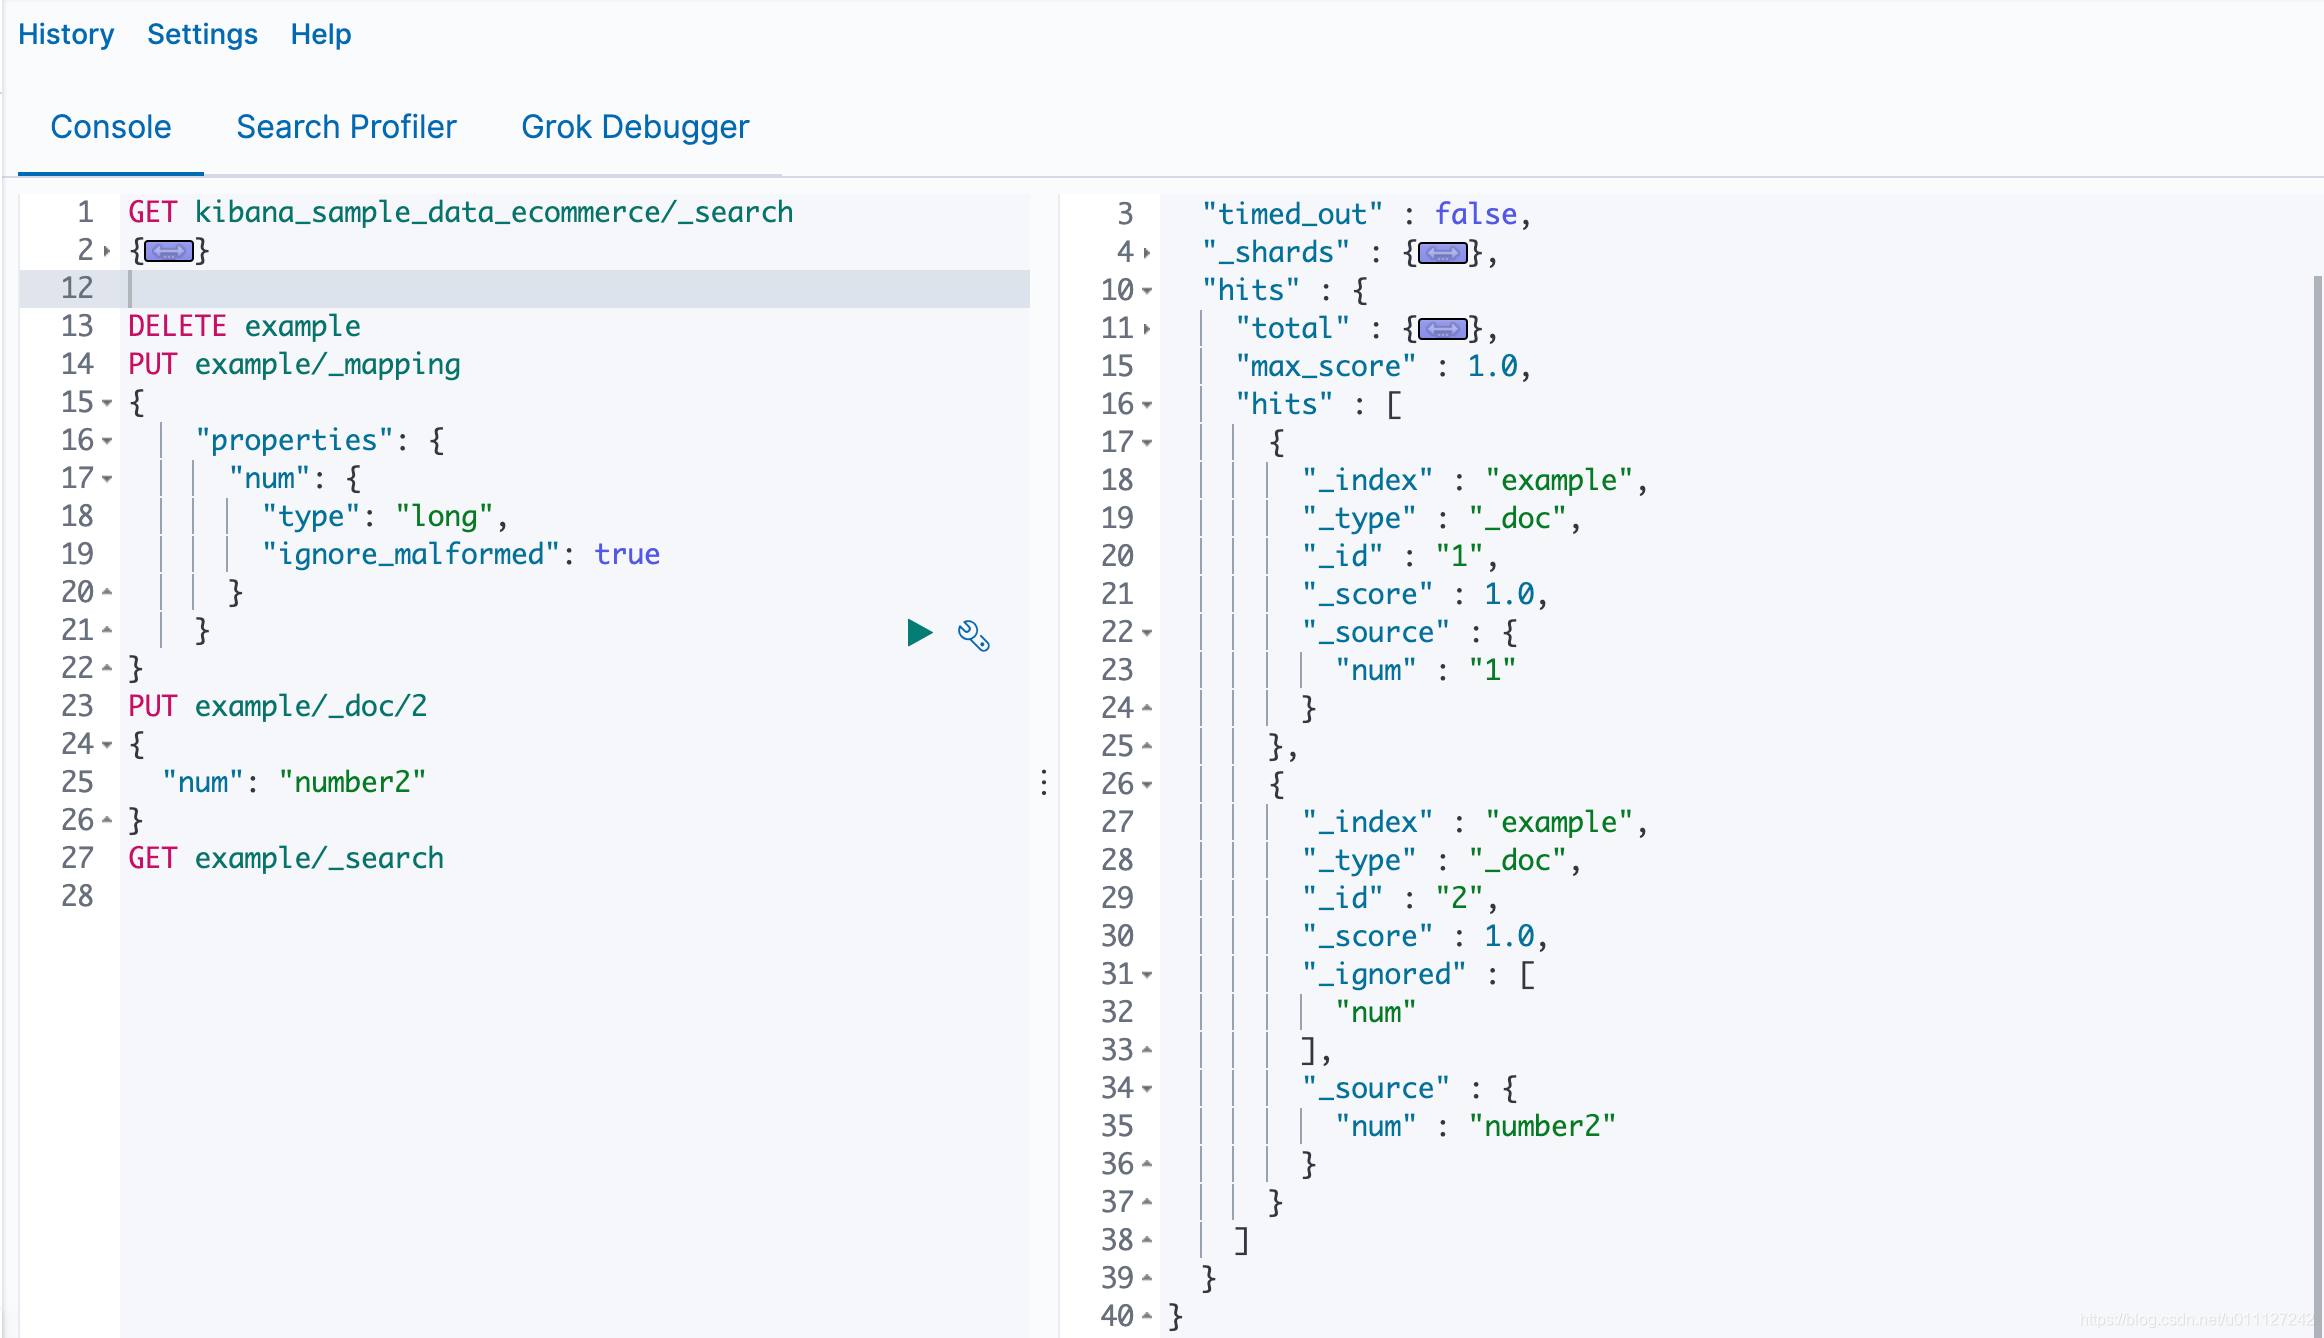
Task: Click the "_id" : "2" response line
Action: click(x=1400, y=899)
